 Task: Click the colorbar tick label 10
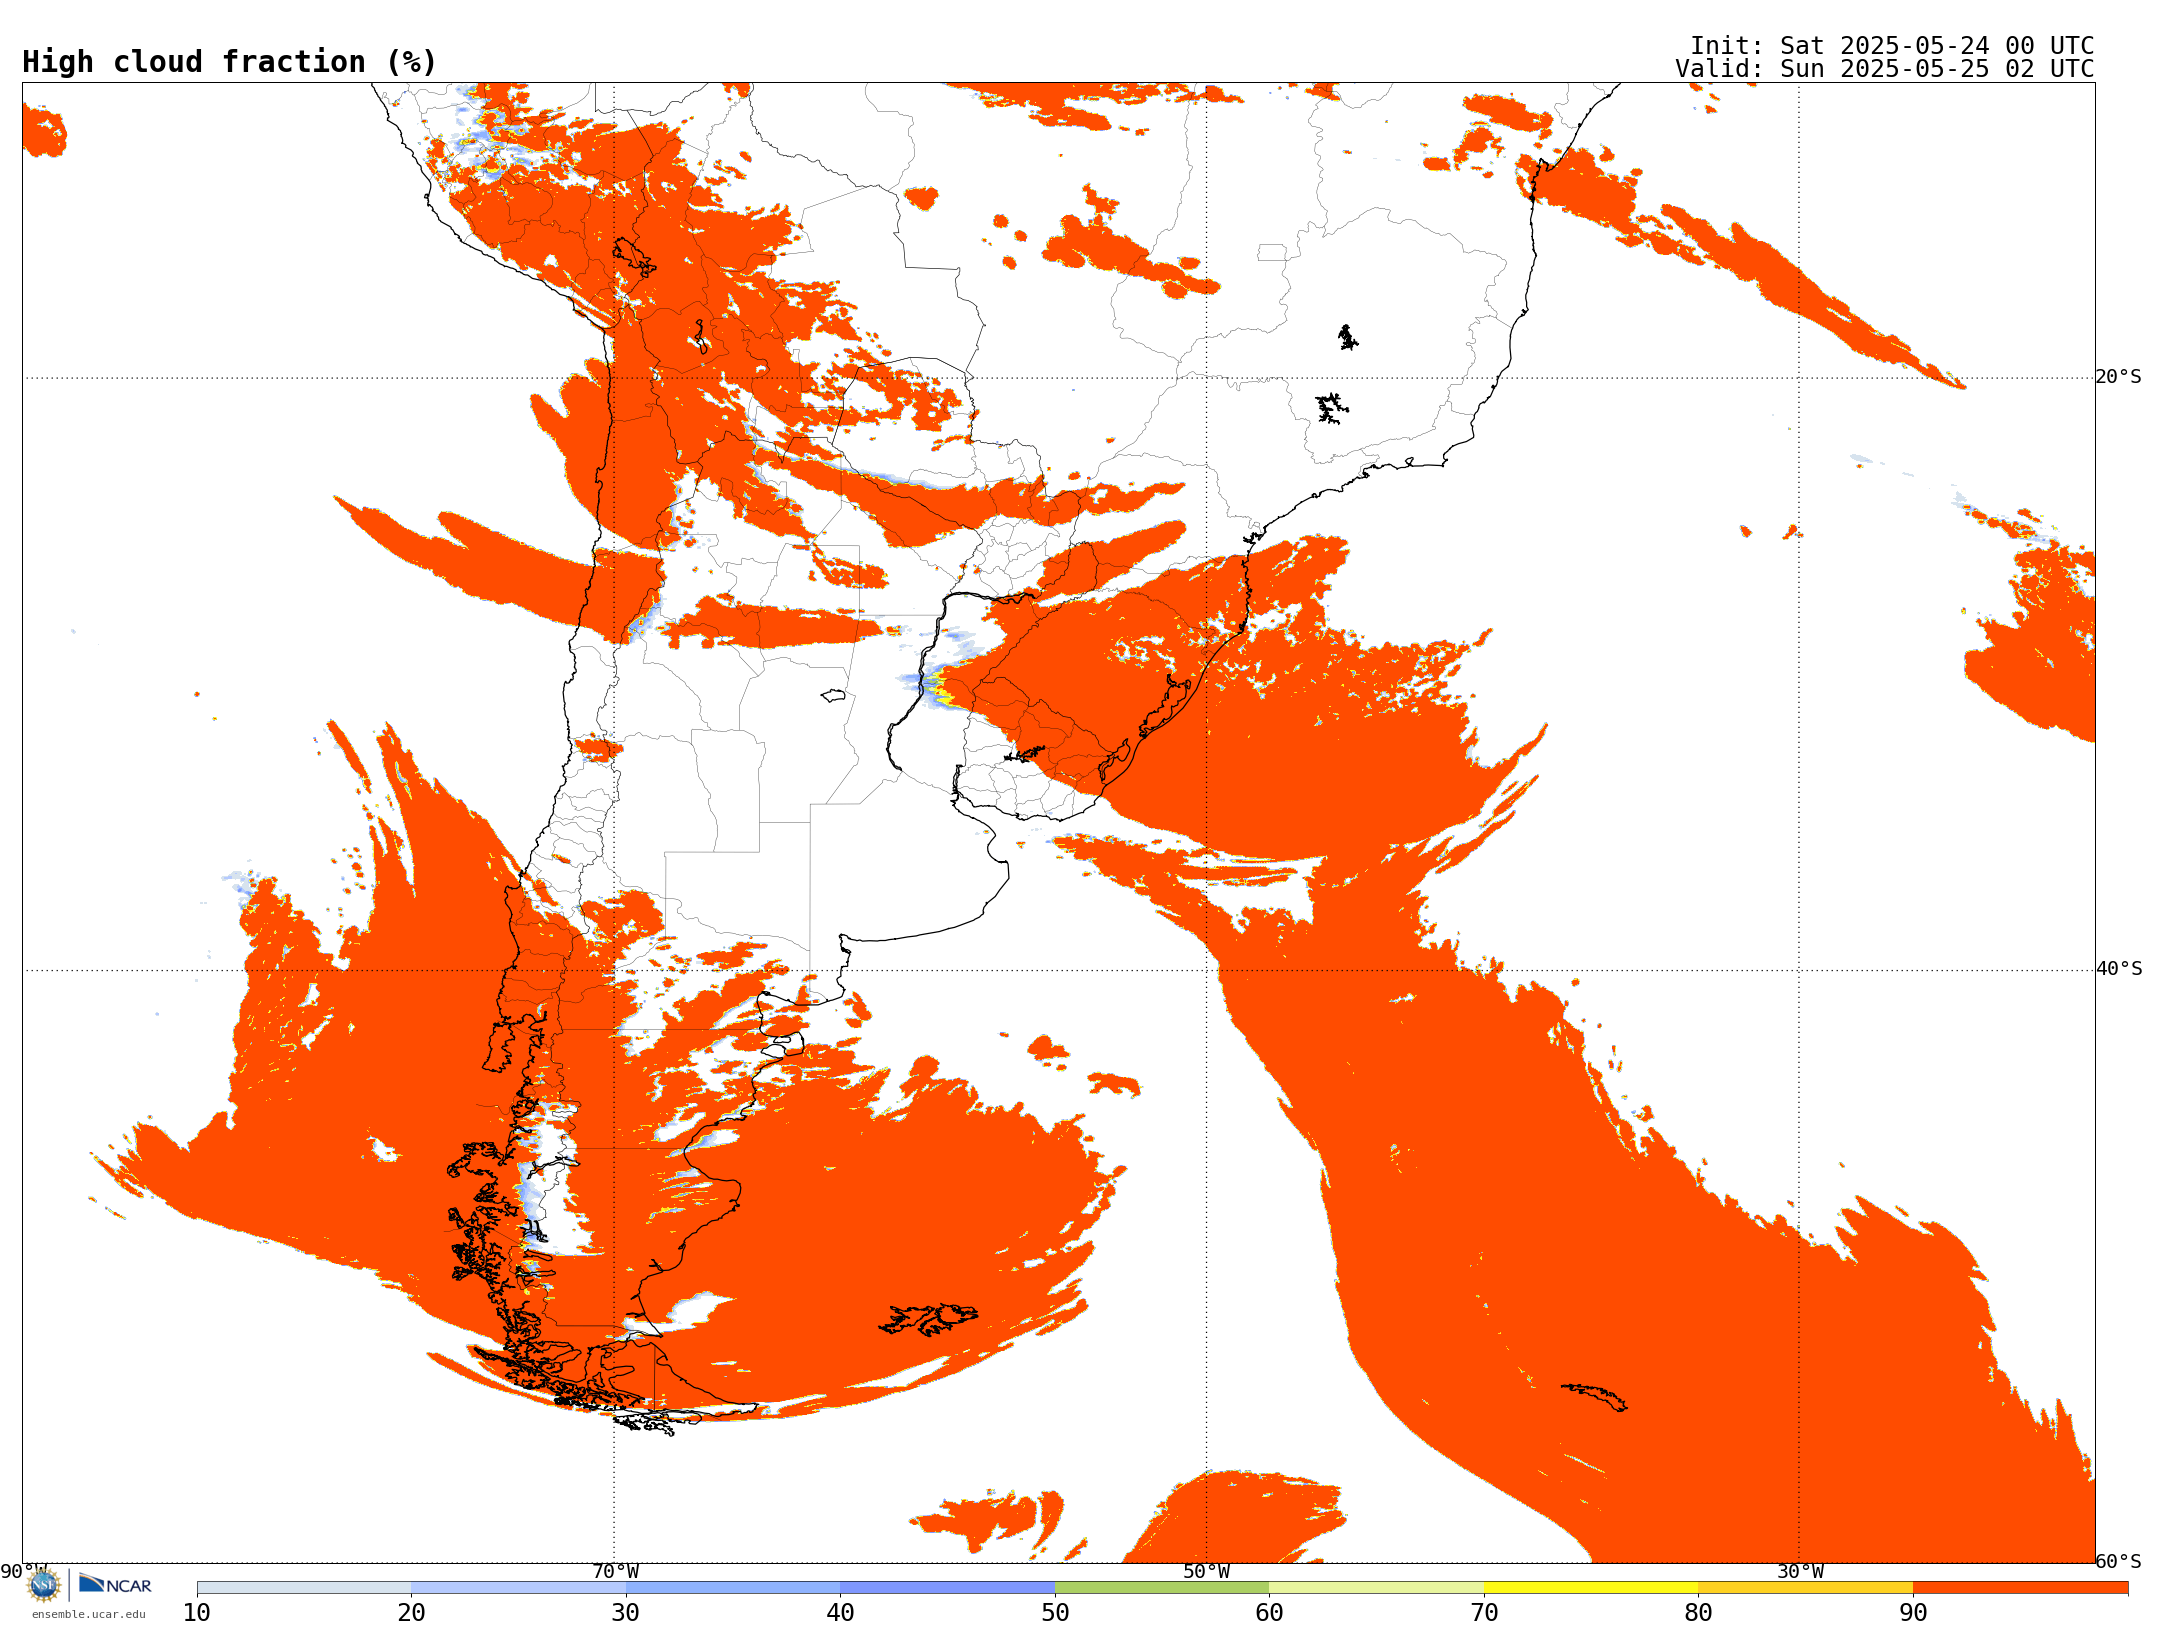tap(197, 1612)
